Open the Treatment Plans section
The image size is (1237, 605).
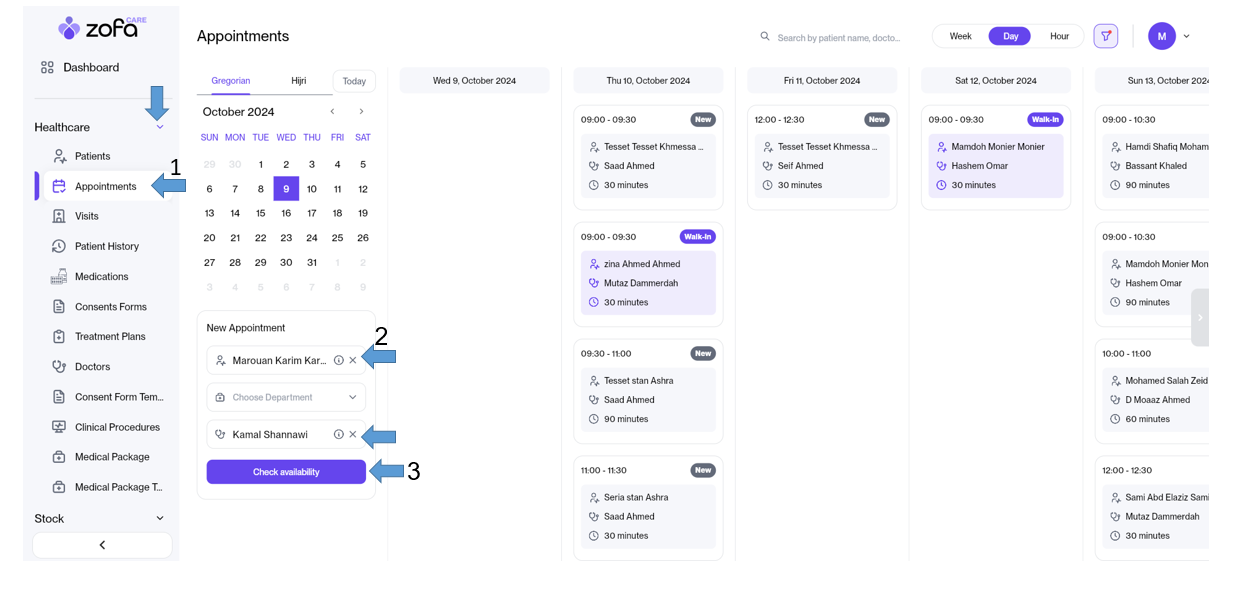(x=110, y=337)
